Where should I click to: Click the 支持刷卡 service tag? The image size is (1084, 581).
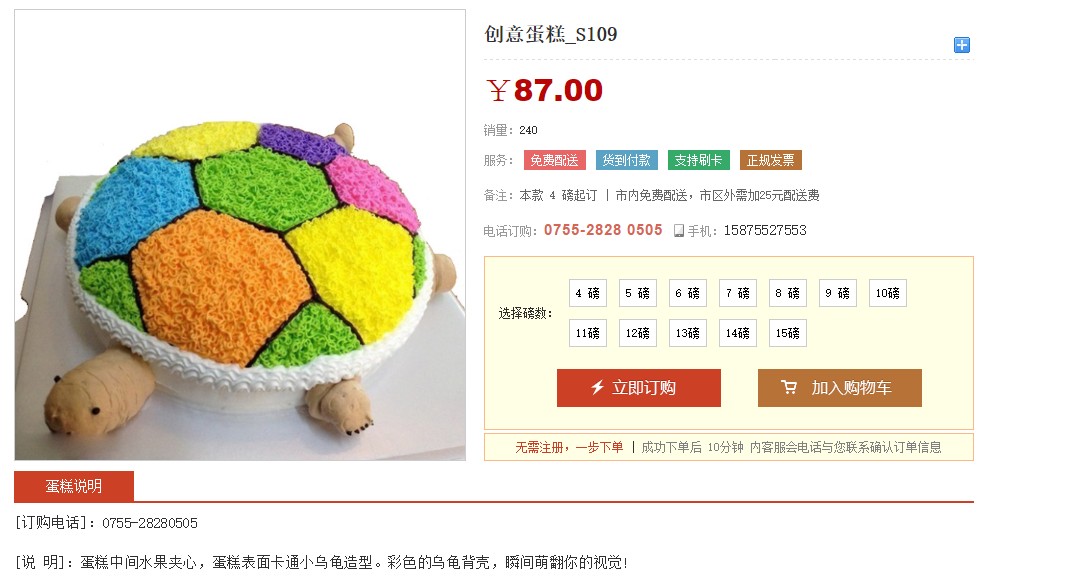click(x=698, y=160)
